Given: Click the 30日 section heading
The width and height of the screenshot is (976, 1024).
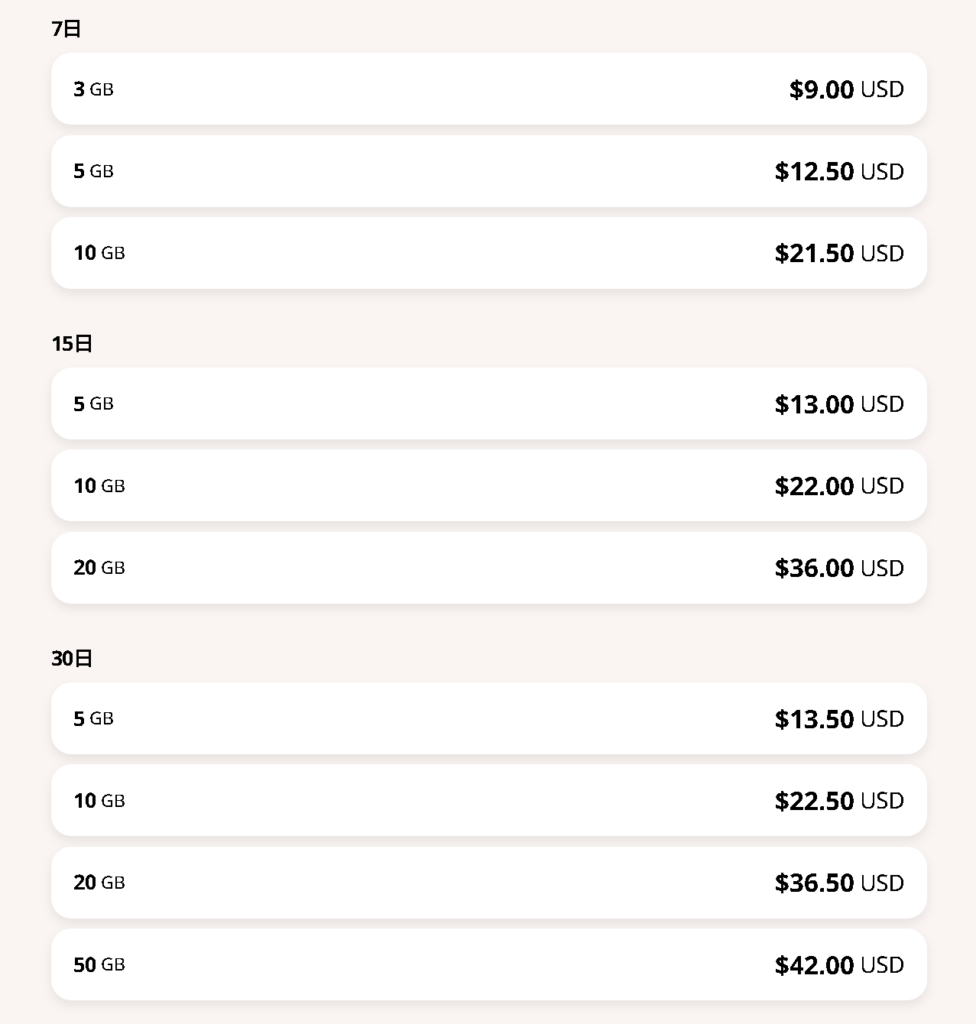Looking at the screenshot, I should coord(72,658).
